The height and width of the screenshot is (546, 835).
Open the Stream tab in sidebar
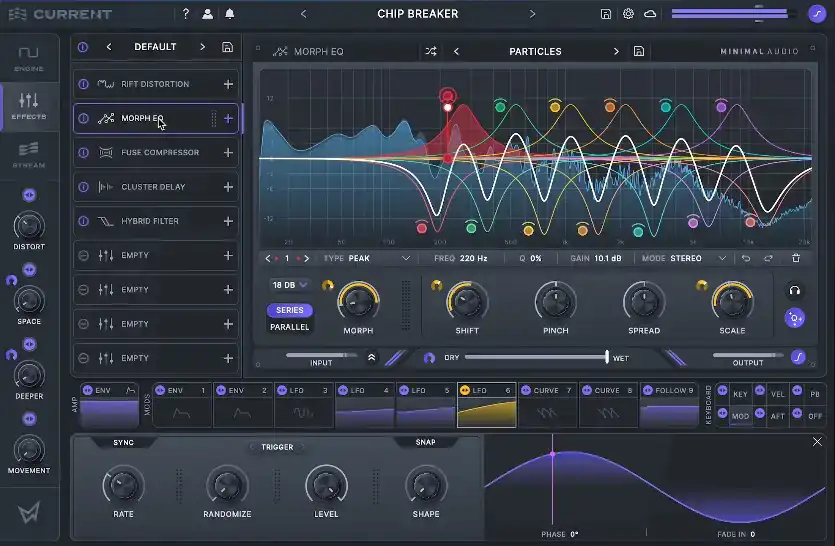coord(29,154)
